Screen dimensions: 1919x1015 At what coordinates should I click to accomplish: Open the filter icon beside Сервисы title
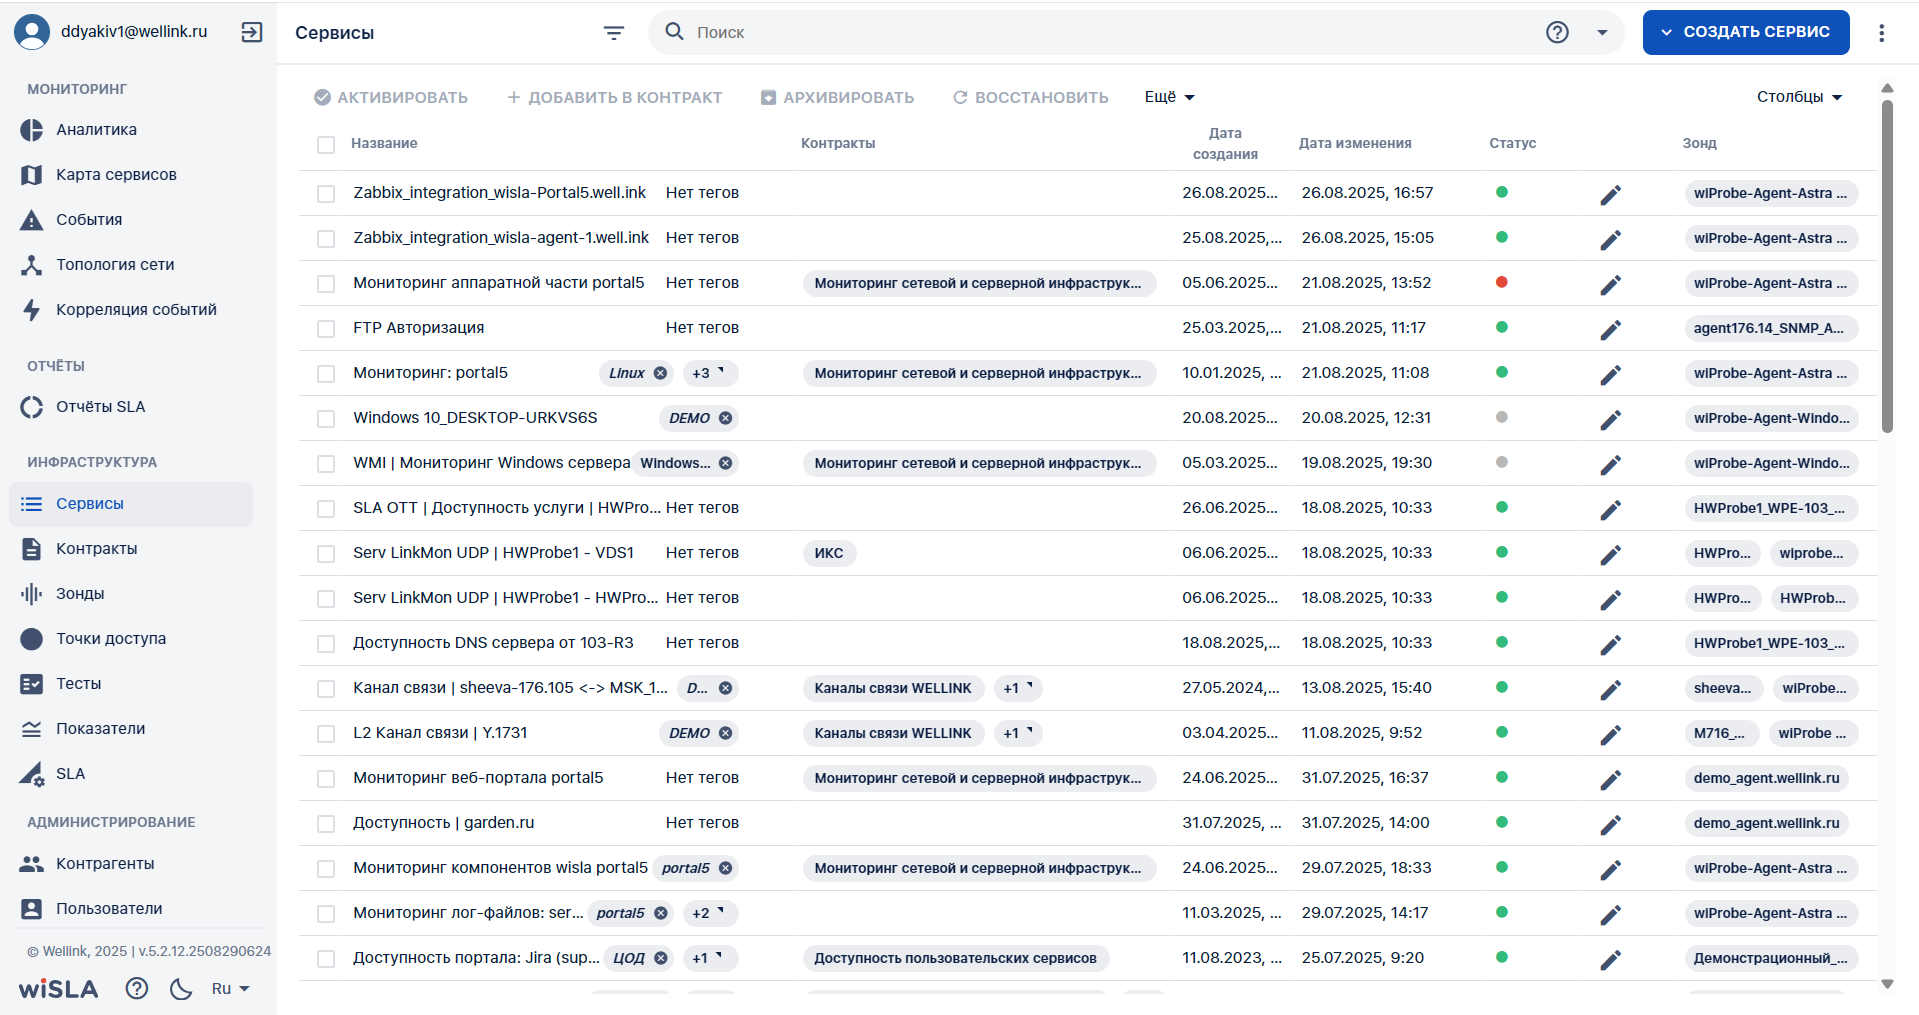click(x=614, y=33)
